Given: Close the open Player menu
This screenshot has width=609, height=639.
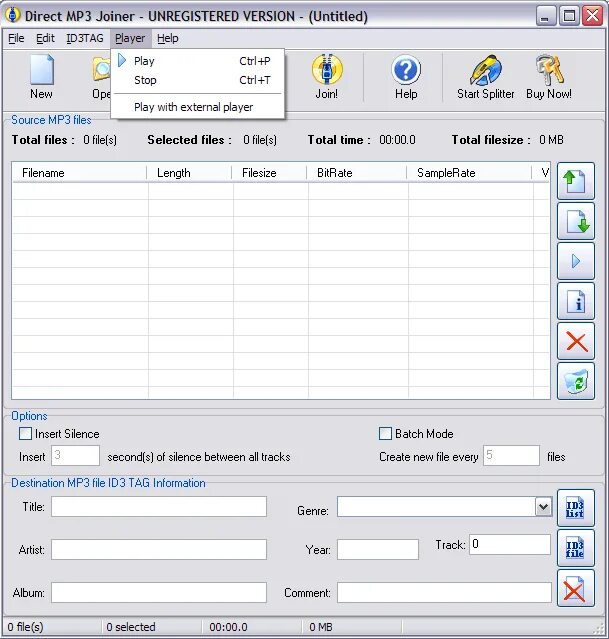Looking at the screenshot, I should click(130, 38).
